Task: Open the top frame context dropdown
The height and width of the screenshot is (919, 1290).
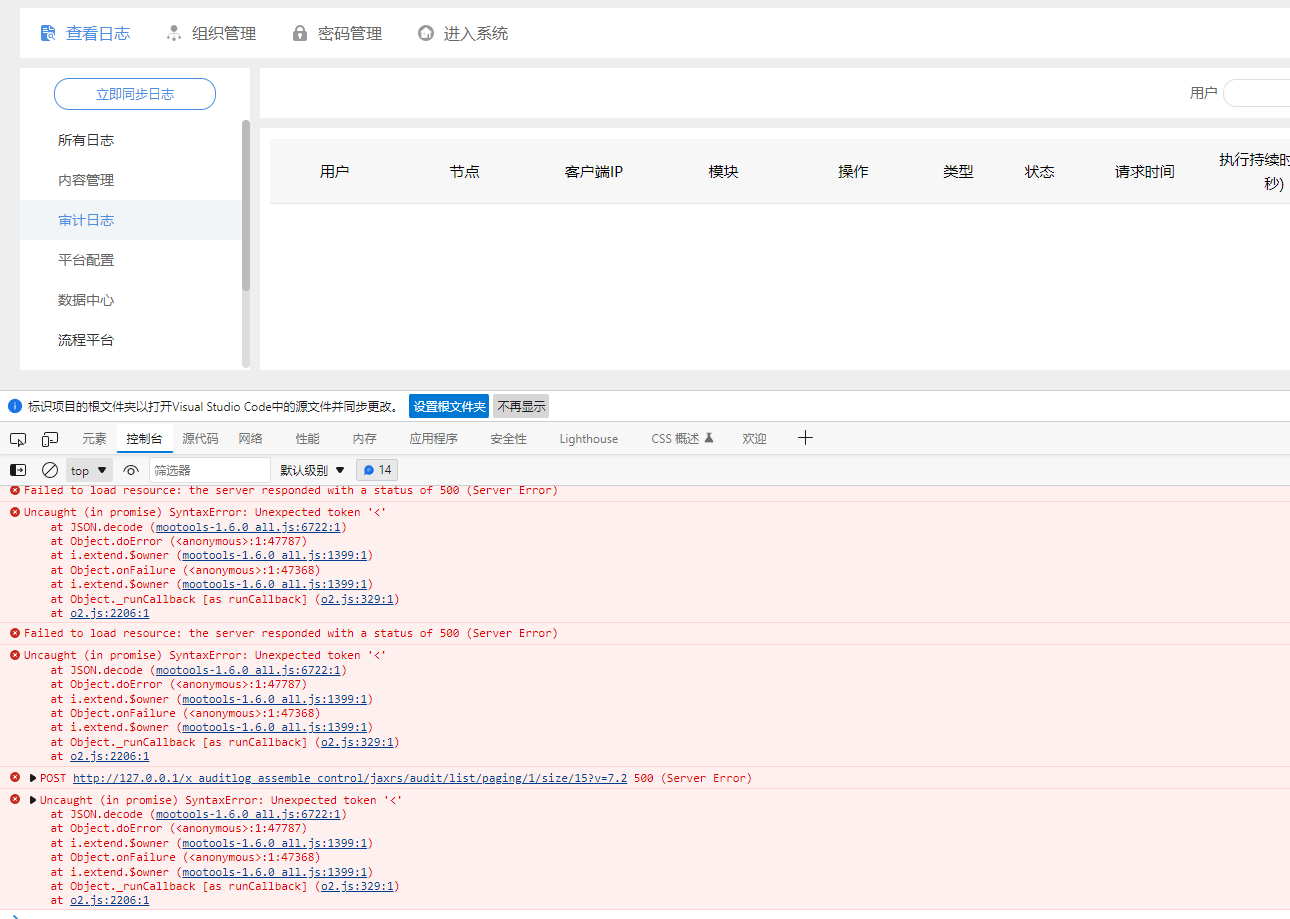Action: [x=88, y=469]
